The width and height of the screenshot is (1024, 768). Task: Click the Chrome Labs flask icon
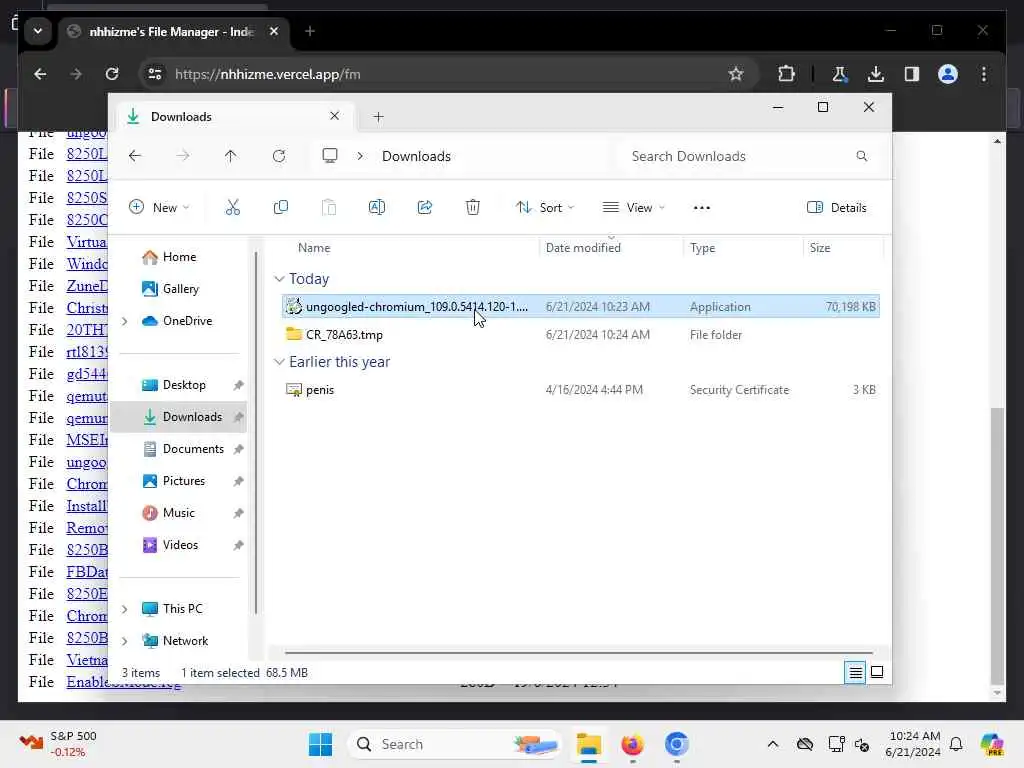(840, 74)
